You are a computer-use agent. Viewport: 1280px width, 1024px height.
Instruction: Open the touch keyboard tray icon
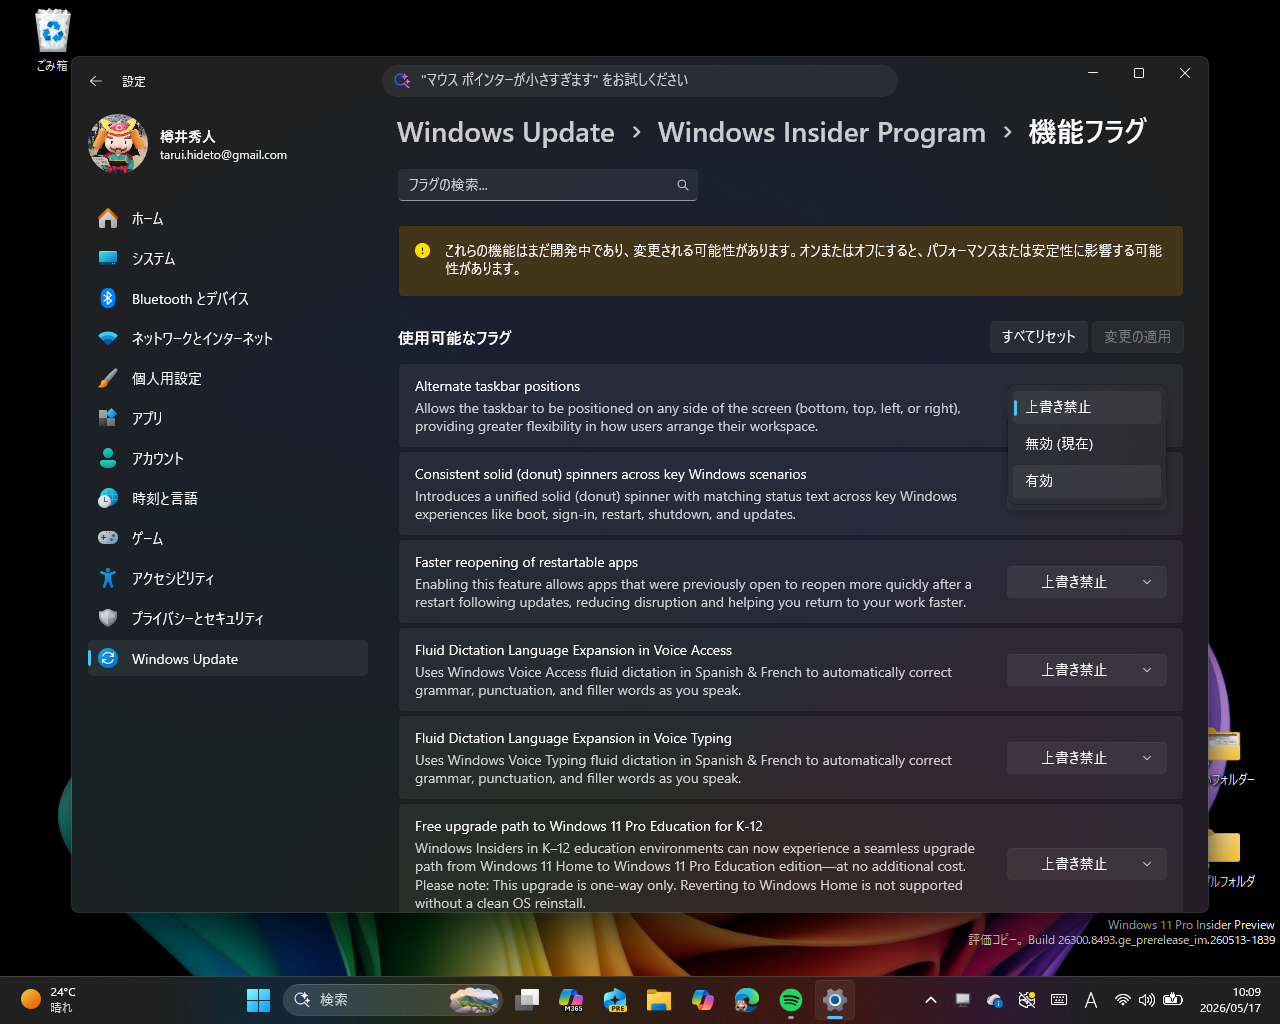coord(1059,1000)
